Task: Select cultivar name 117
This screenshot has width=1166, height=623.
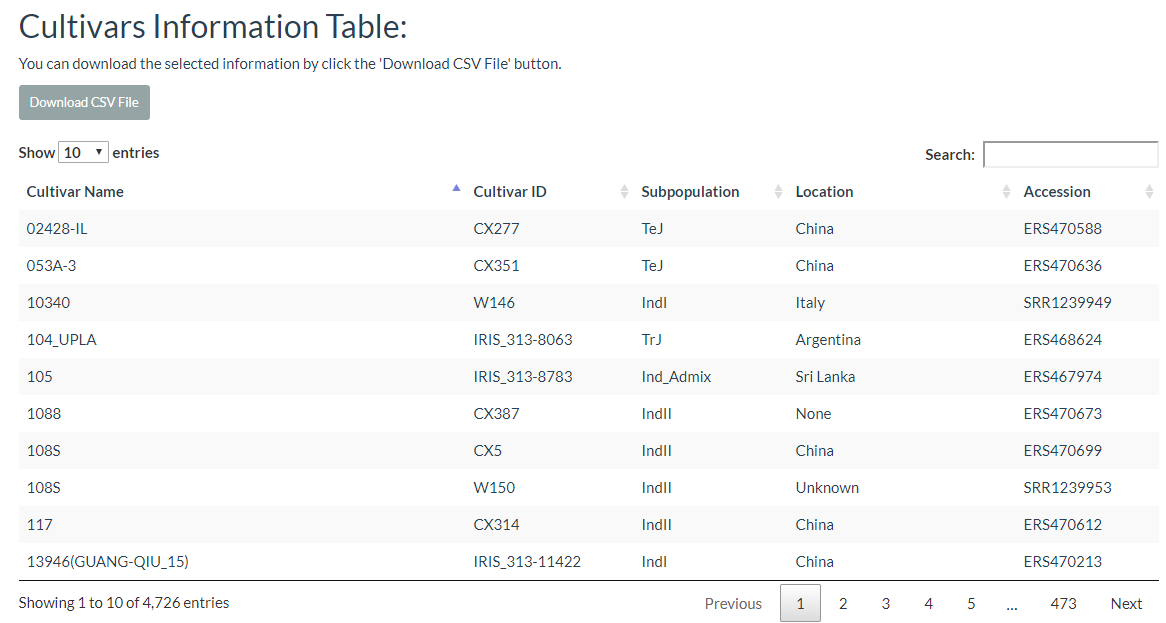Action: (x=39, y=525)
